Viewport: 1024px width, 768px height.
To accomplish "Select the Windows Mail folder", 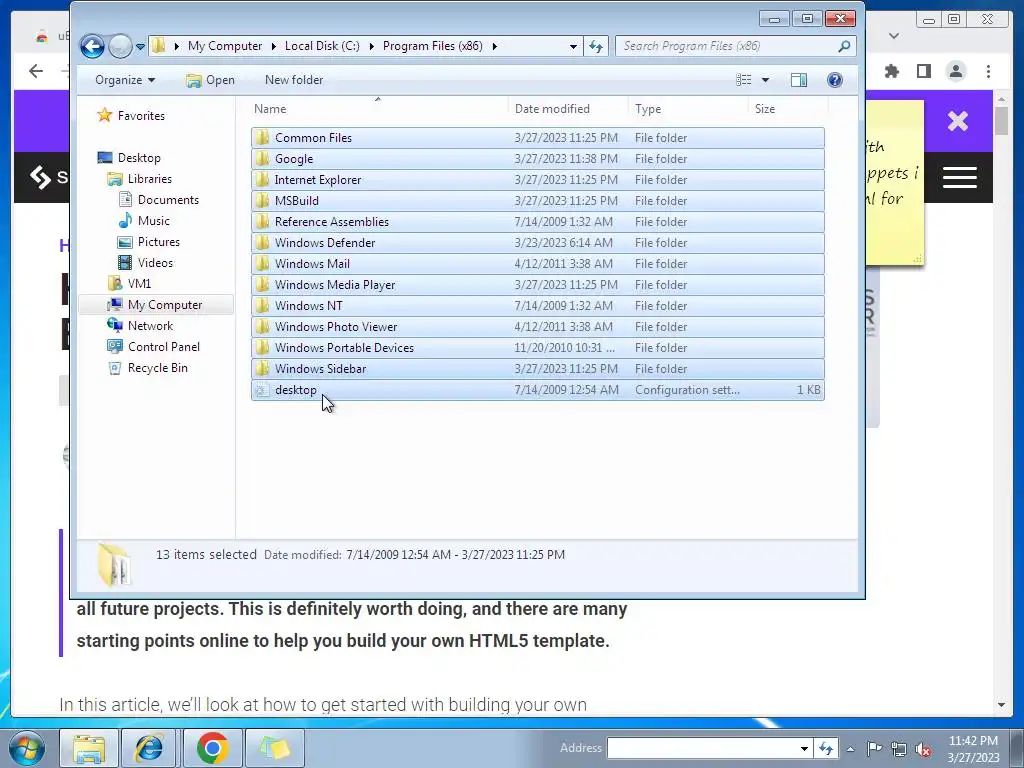I will point(537,264).
